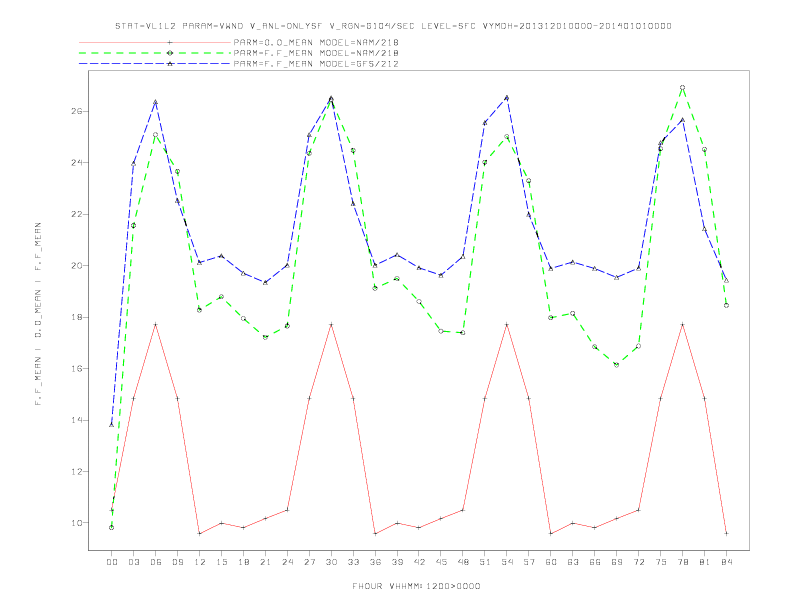Screen dimensions: 792x612
Task: Click red observed plus marker at hour 84
Action: [726, 533]
